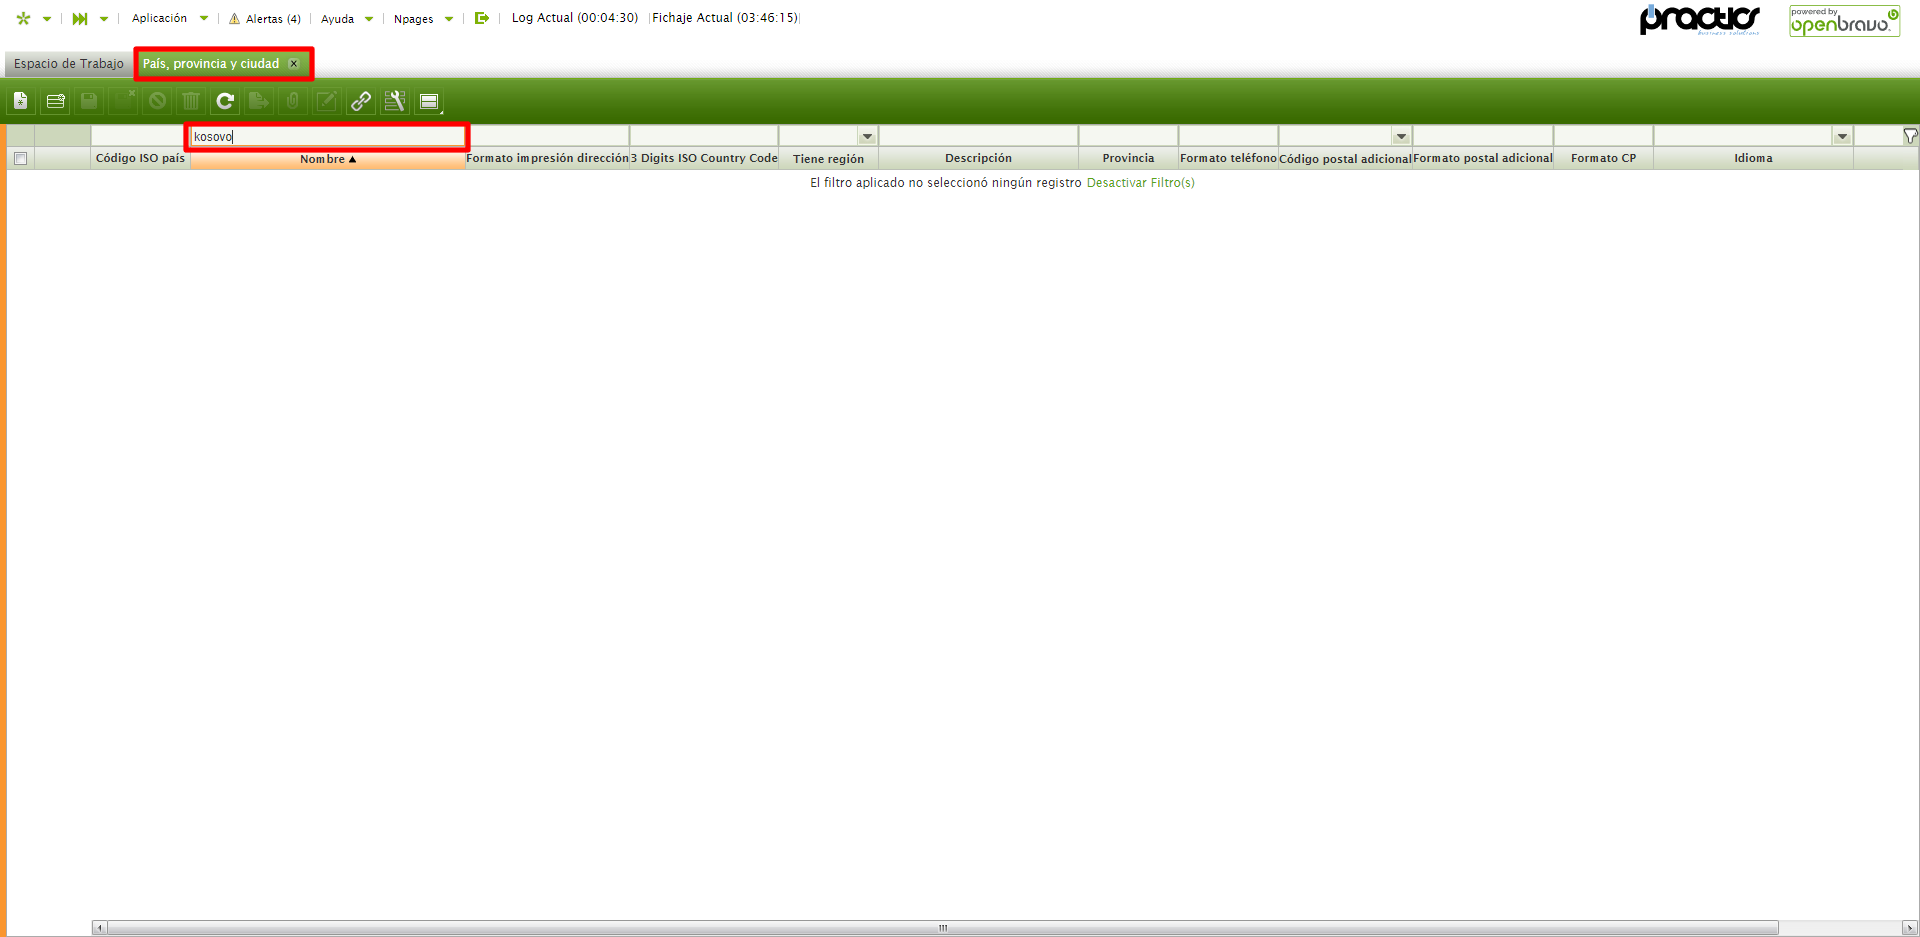Screen dimensions: 1920x937
Task: Focus the Formato impresión dirección filter field
Action: (548, 136)
